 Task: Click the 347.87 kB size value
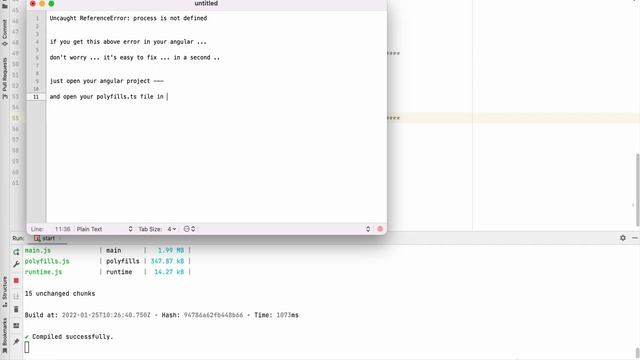(x=167, y=261)
